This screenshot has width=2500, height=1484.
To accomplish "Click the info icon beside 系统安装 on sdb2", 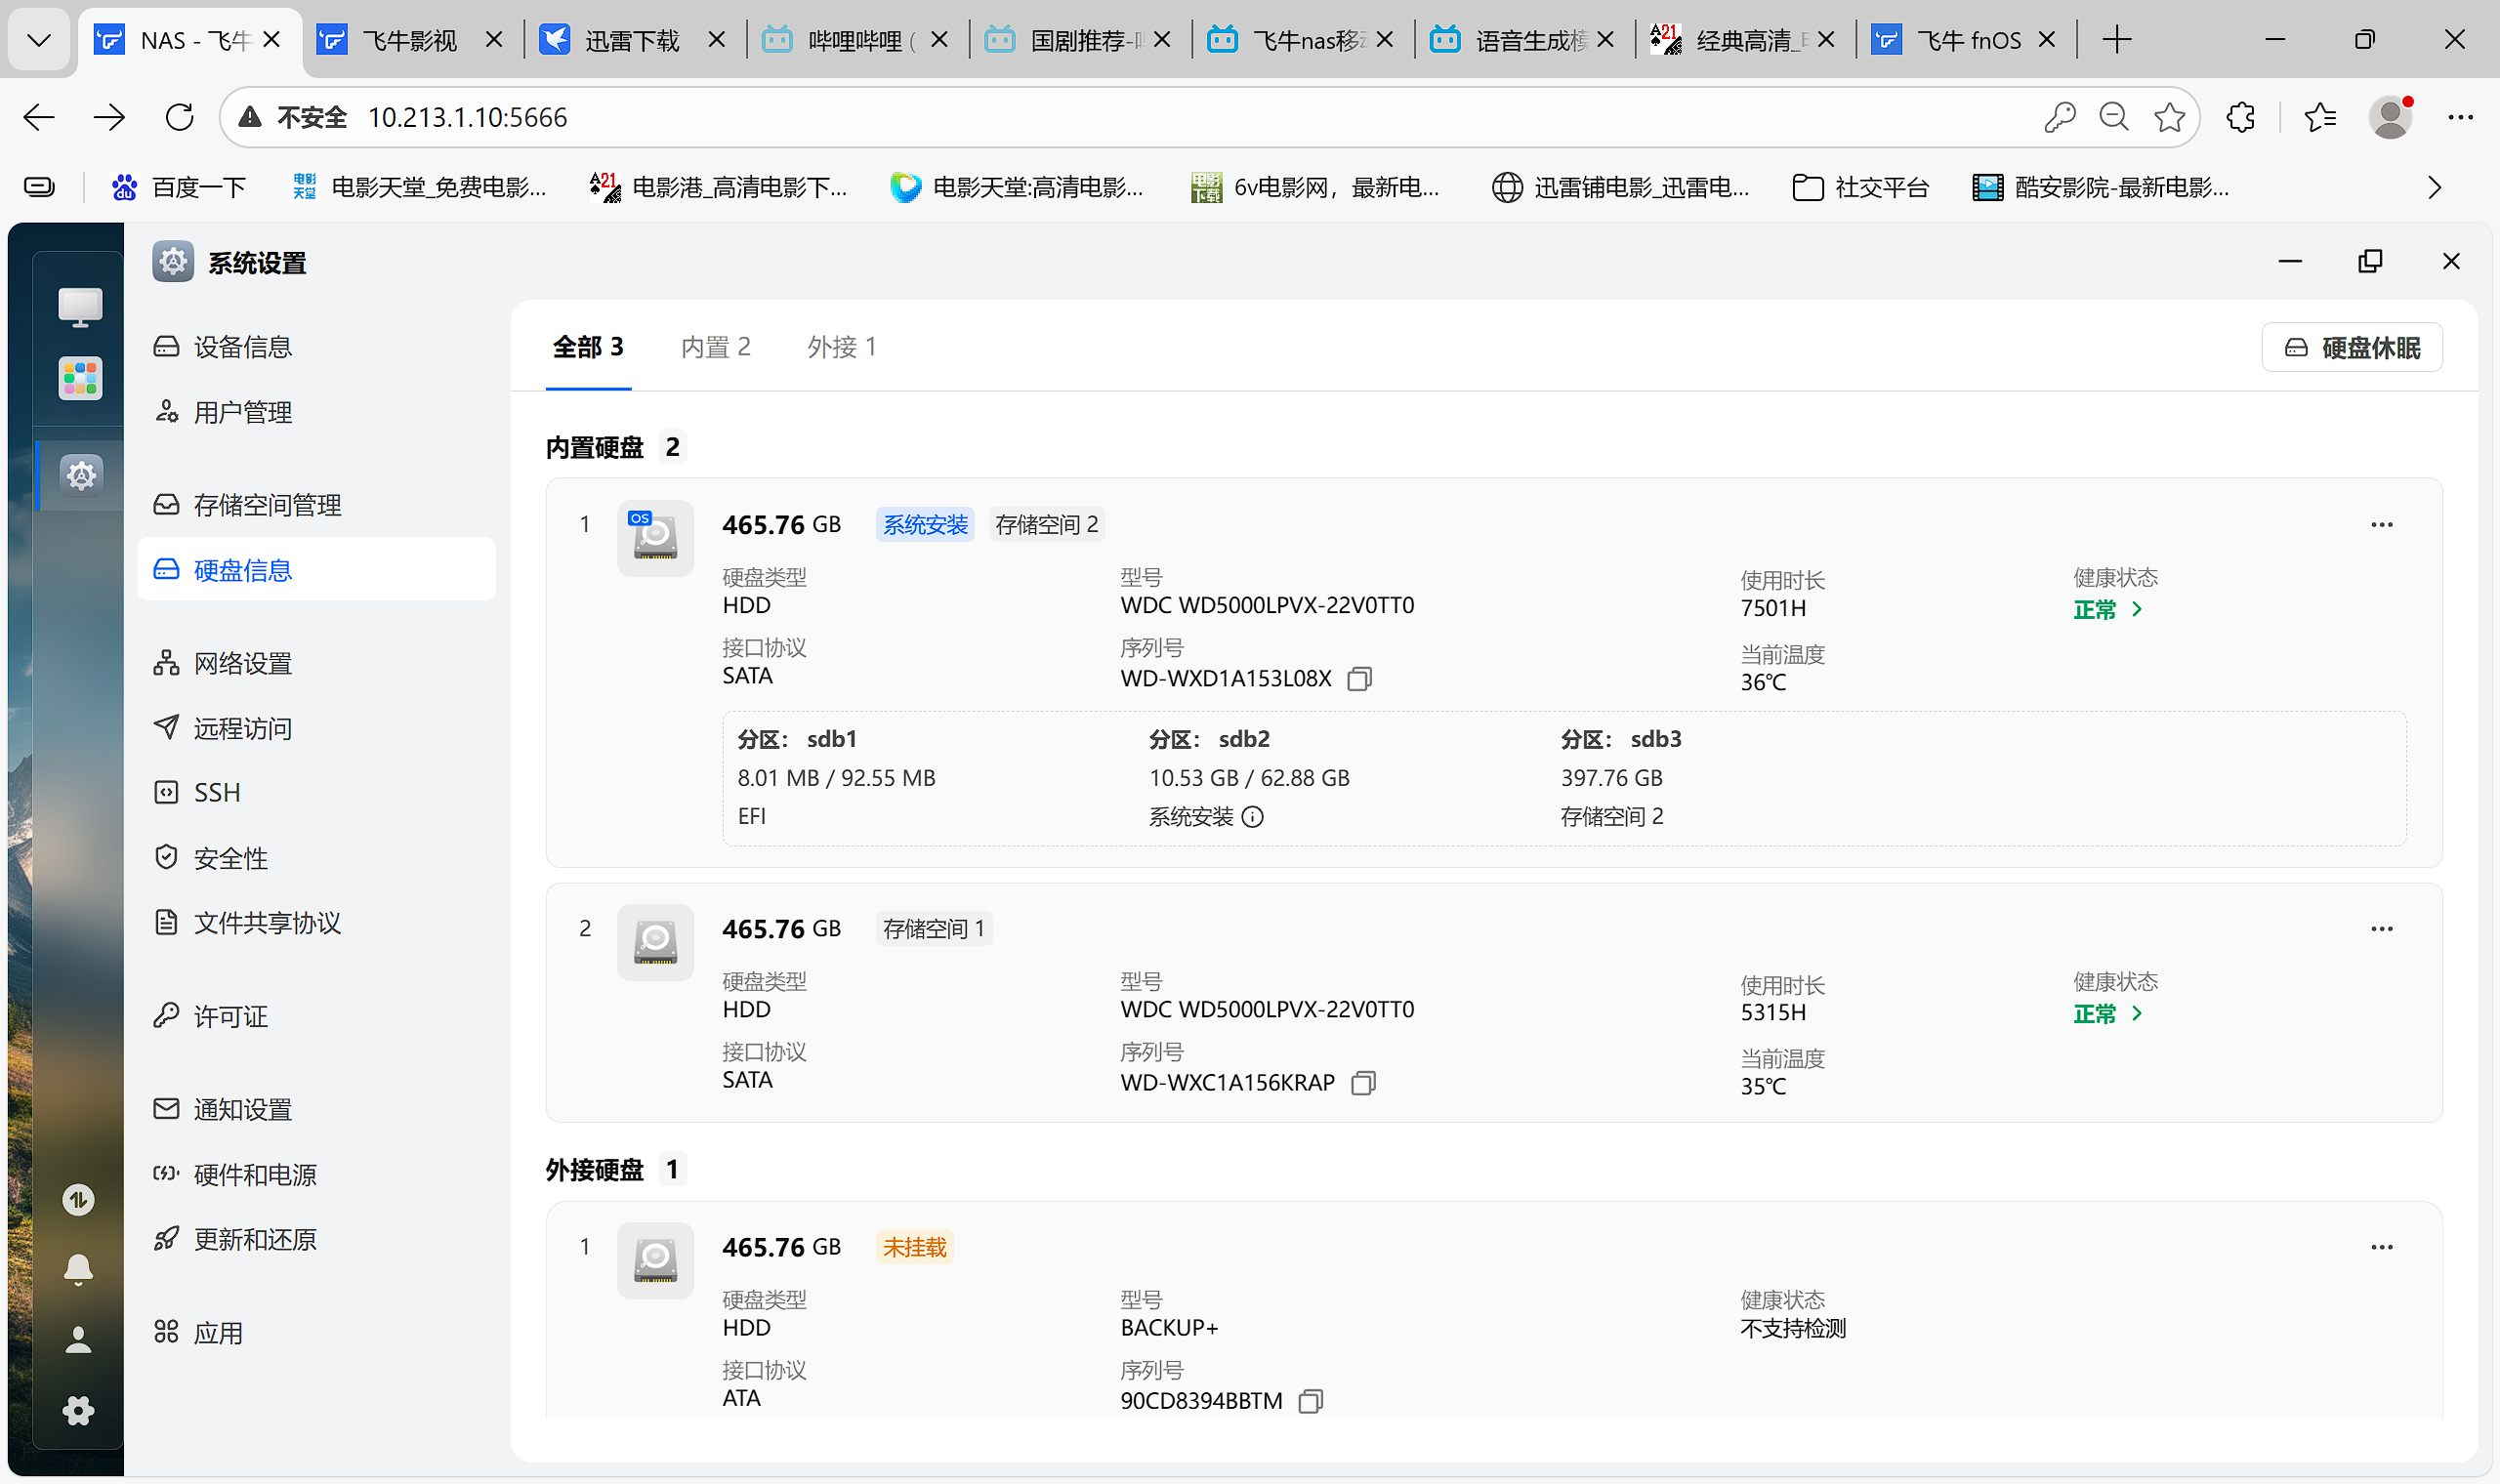I will 1253,817.
